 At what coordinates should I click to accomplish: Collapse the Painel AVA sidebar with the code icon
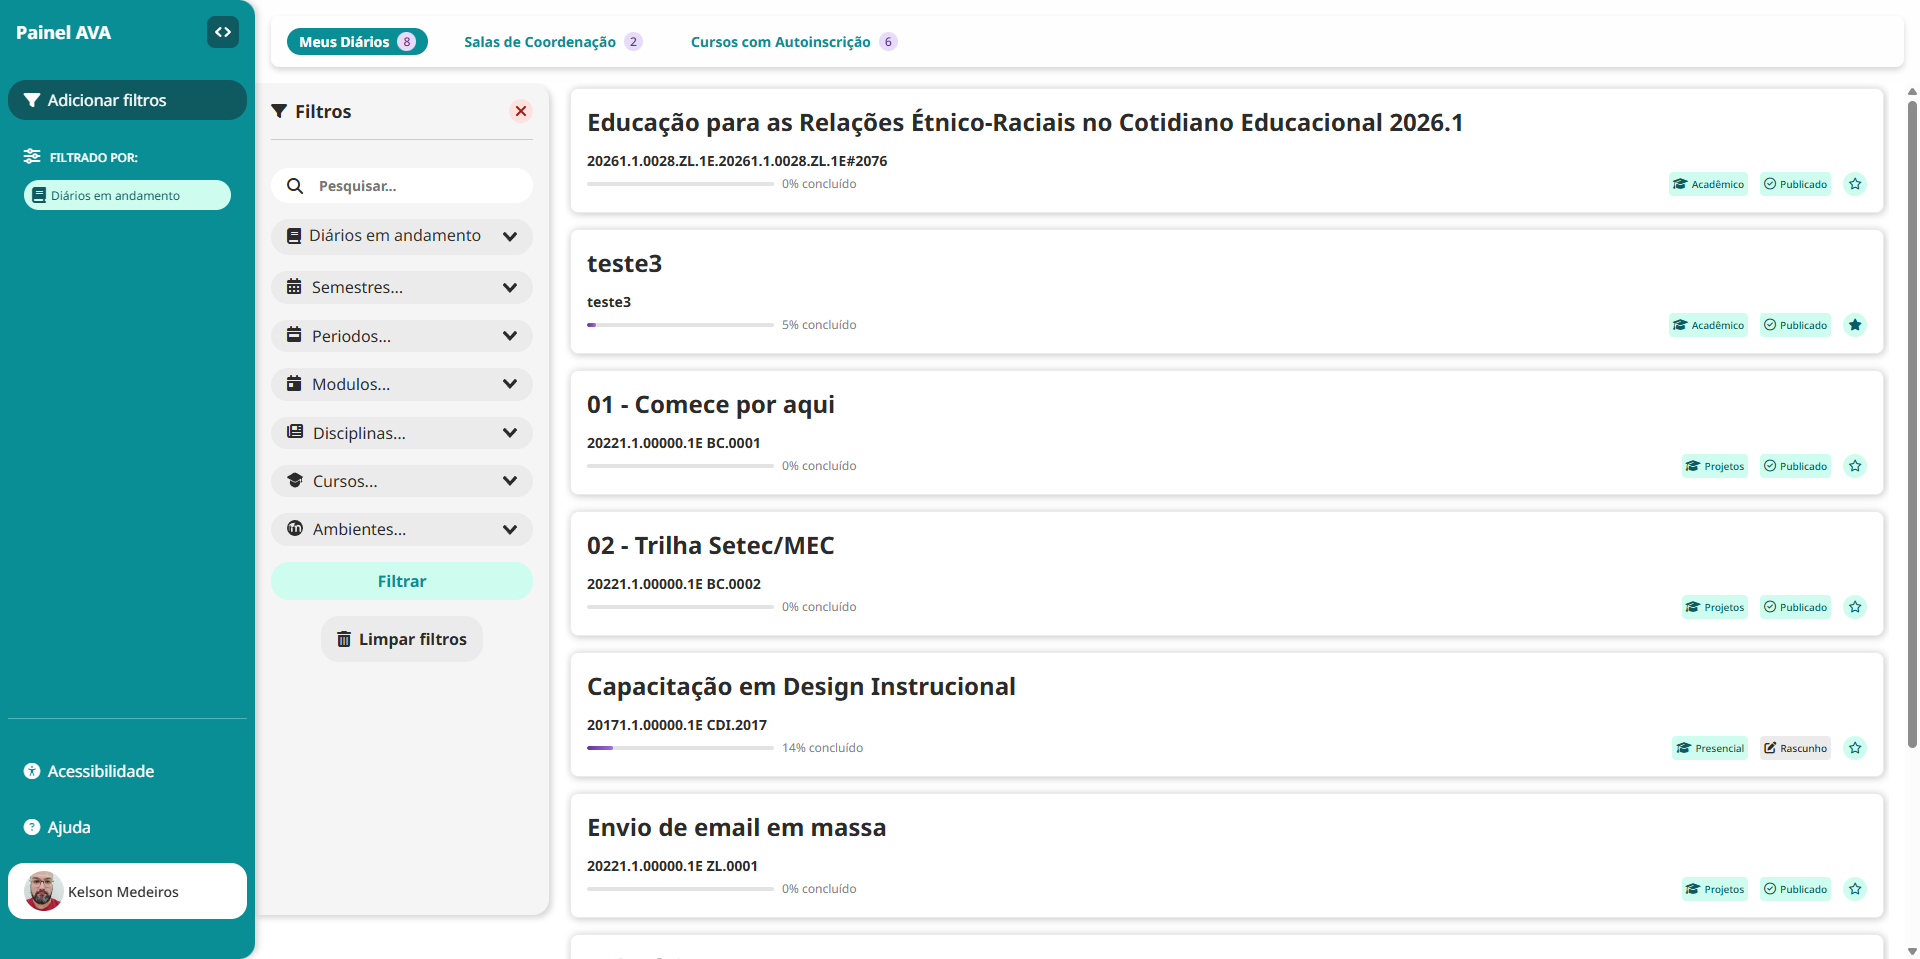223,32
